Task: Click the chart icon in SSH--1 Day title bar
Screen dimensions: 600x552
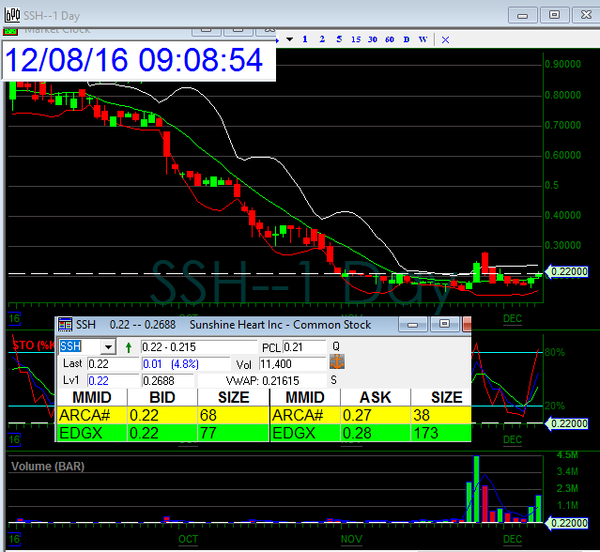Action: coord(11,13)
